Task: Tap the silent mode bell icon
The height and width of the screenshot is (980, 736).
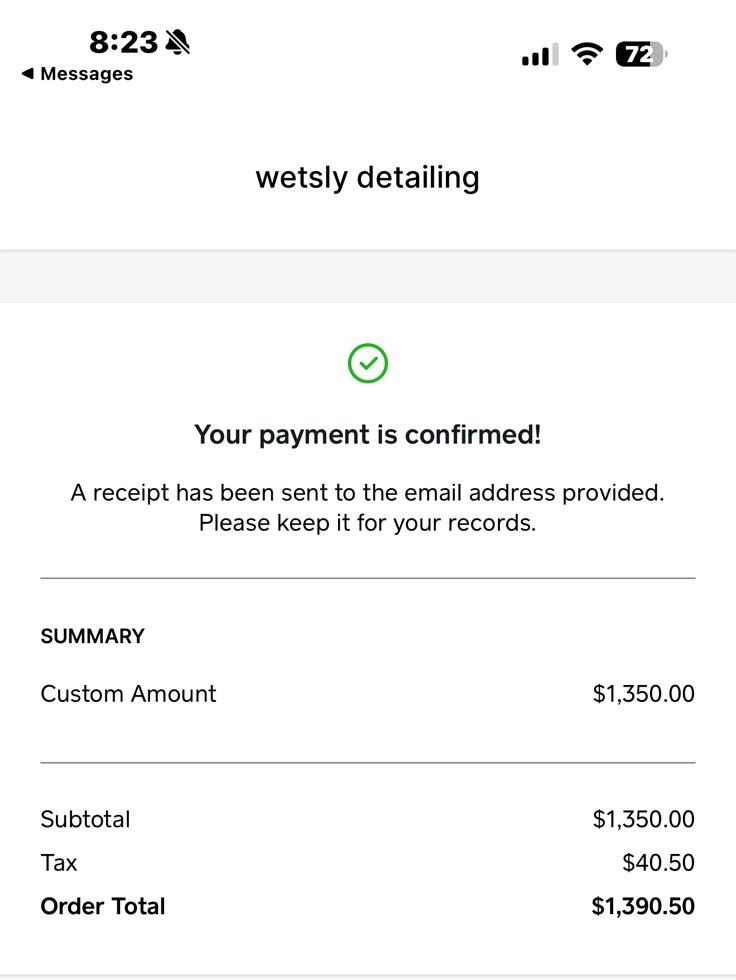Action: coord(178,42)
